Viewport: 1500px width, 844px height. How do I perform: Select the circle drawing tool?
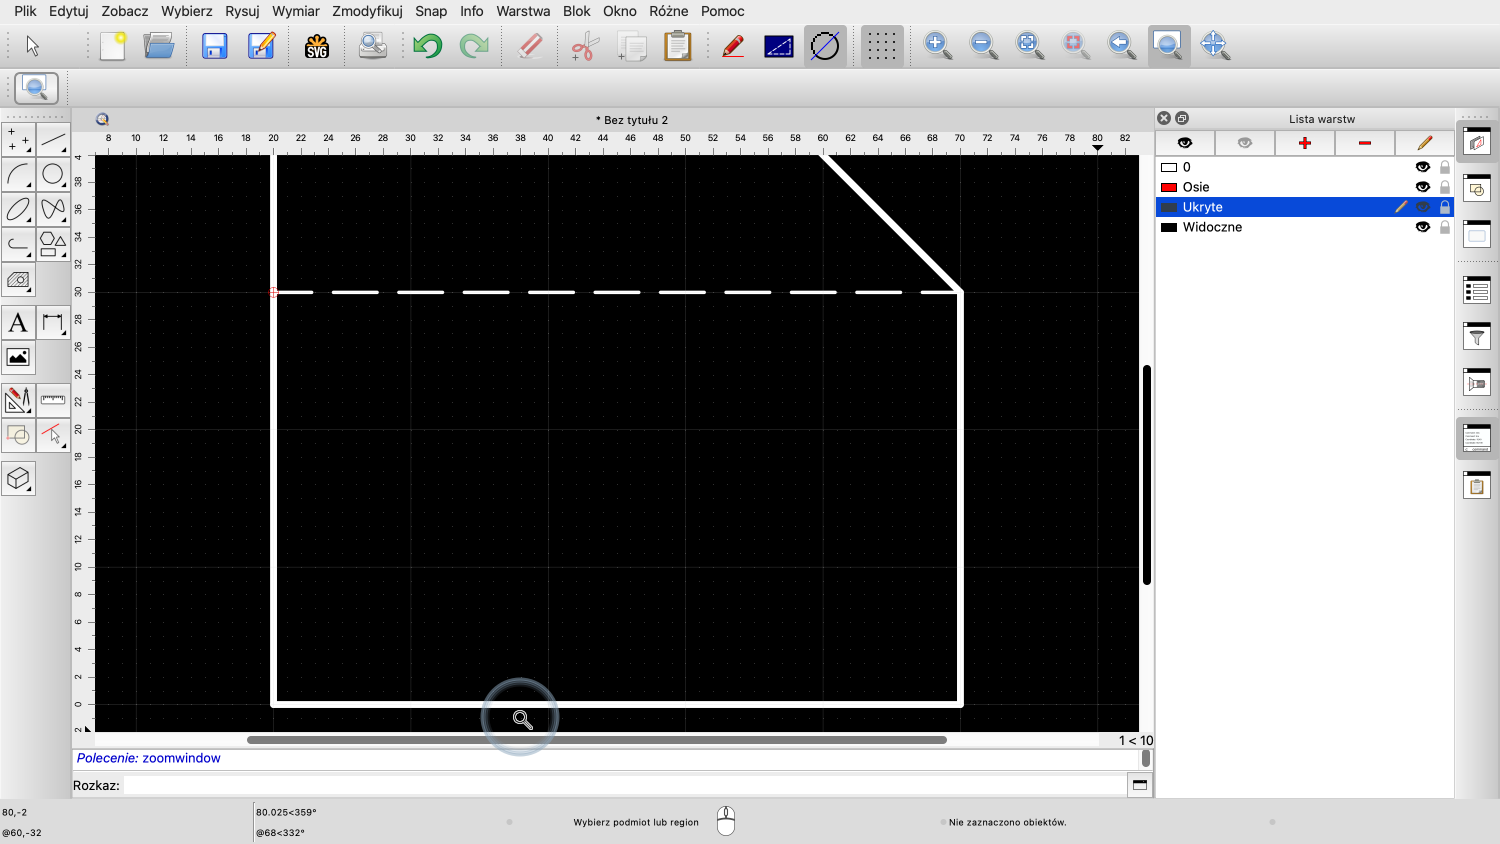tap(53, 175)
